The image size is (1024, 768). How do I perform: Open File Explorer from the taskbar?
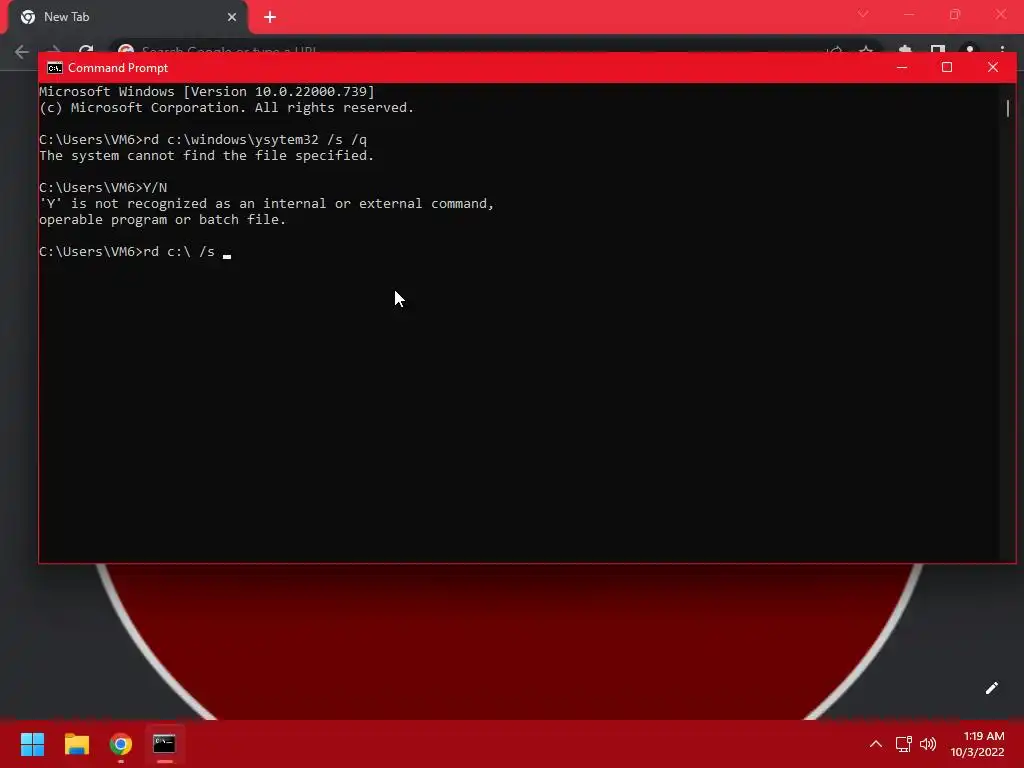pos(76,744)
